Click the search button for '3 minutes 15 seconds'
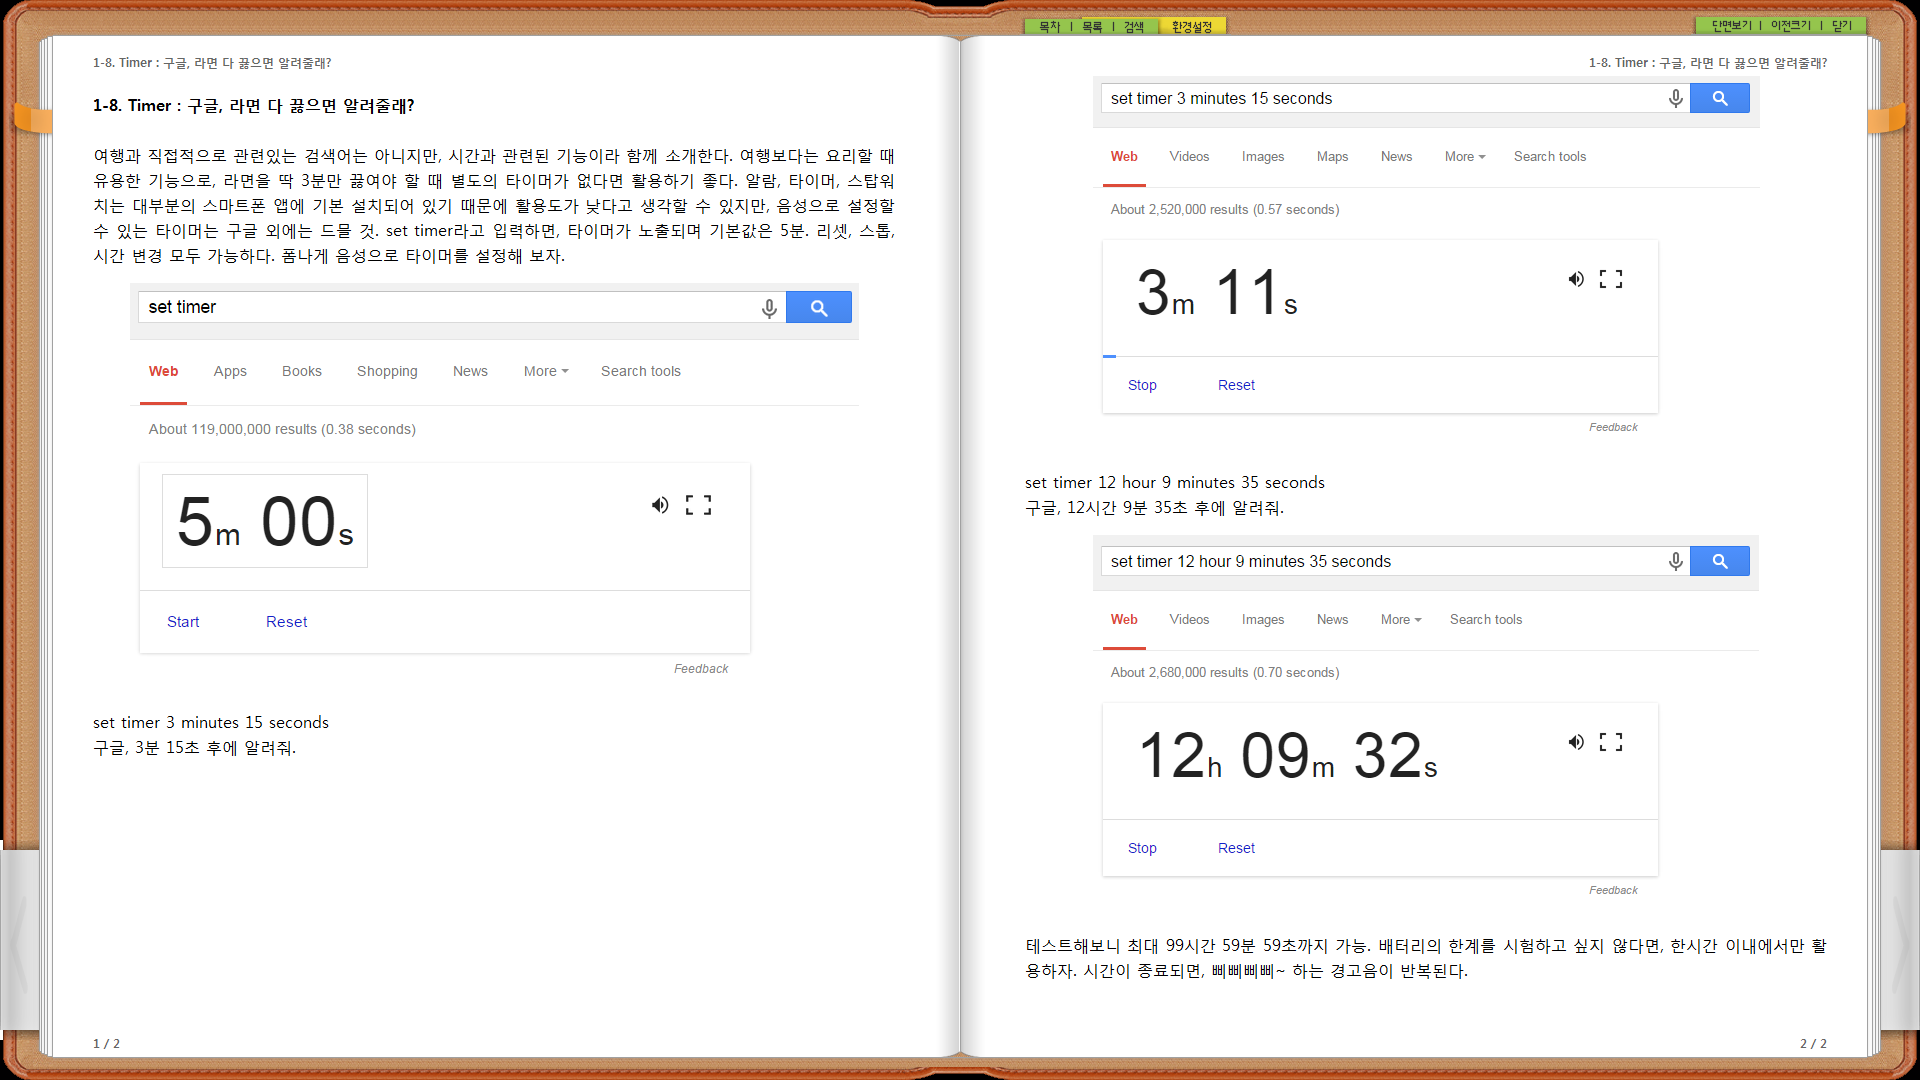 pos(1720,98)
